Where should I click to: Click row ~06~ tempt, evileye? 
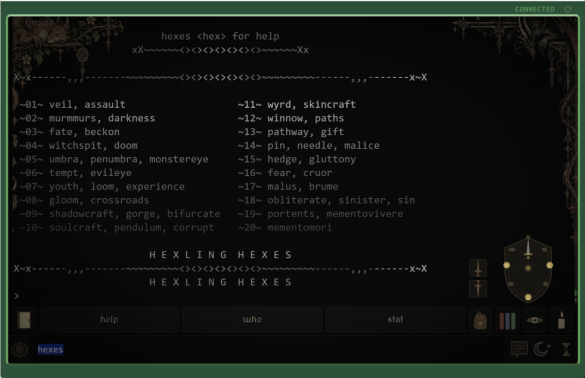(75, 173)
